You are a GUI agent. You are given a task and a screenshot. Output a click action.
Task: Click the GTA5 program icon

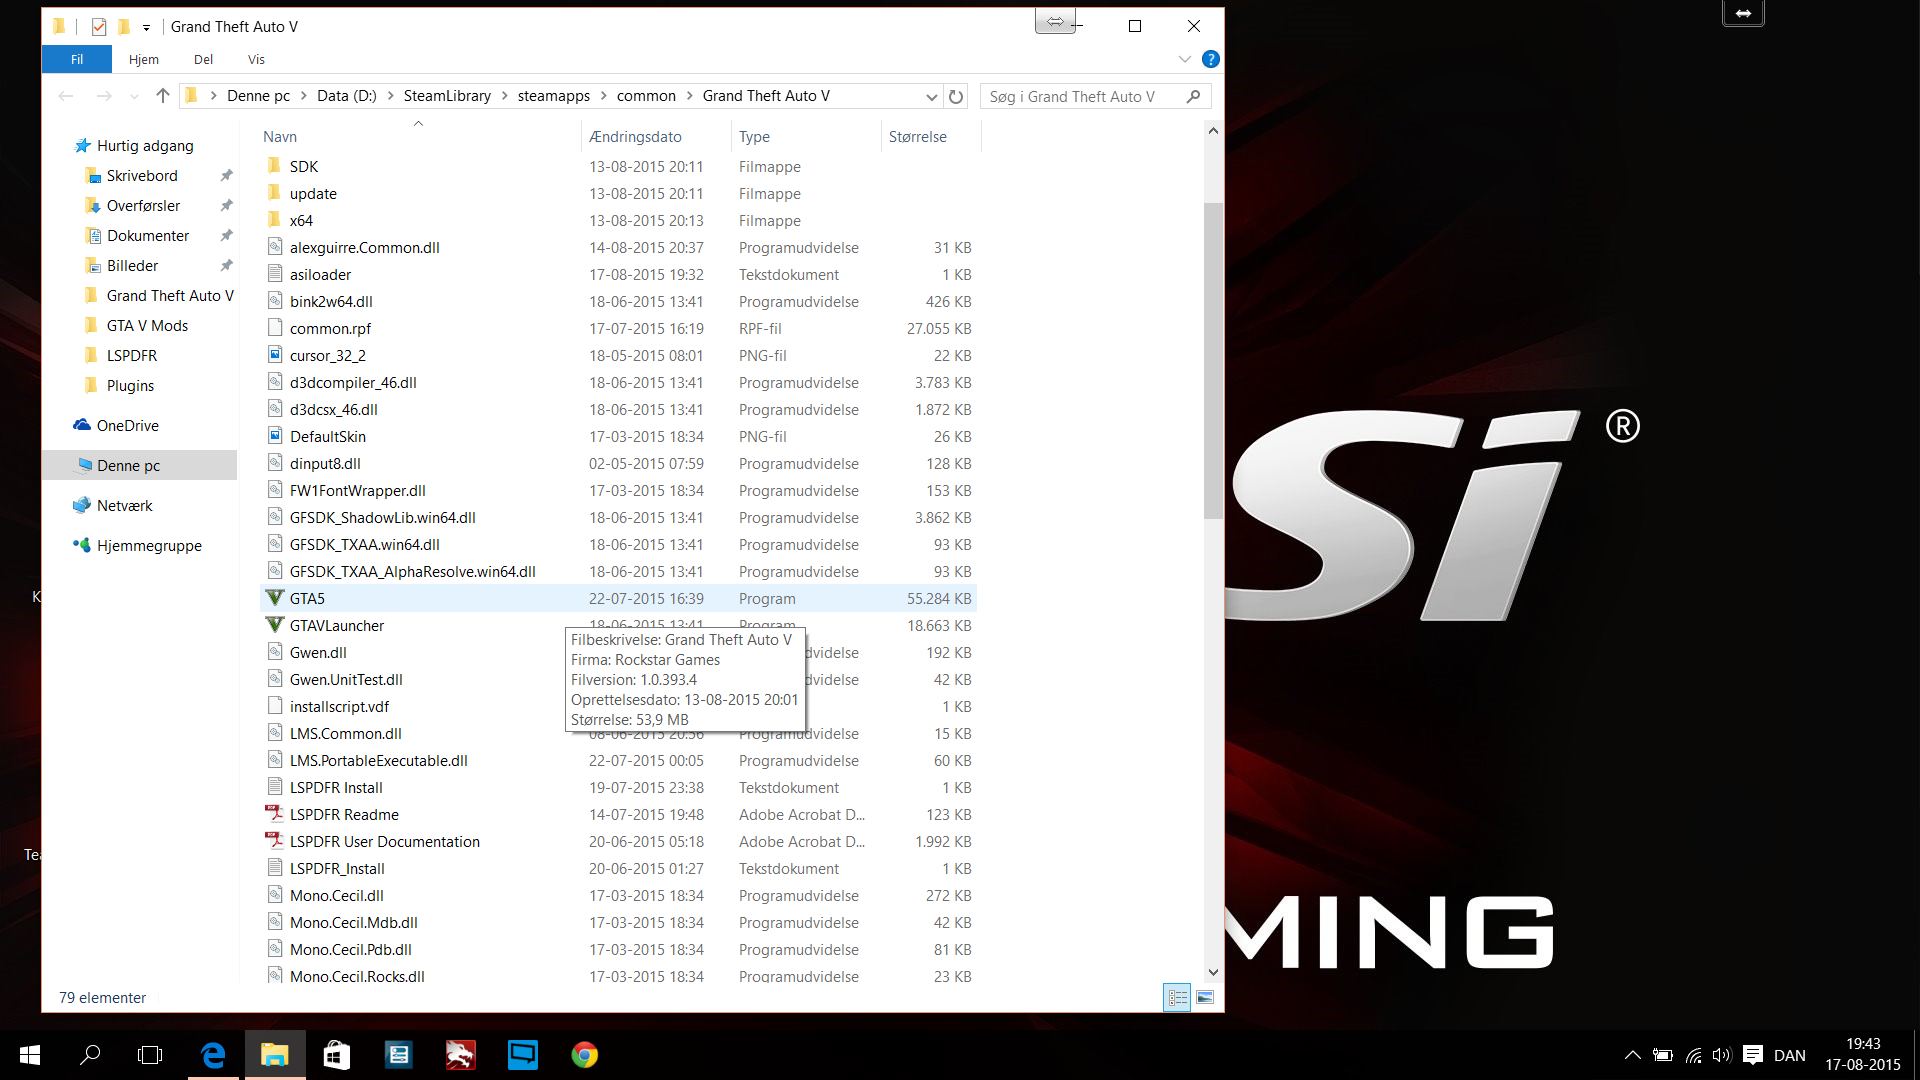tap(275, 598)
